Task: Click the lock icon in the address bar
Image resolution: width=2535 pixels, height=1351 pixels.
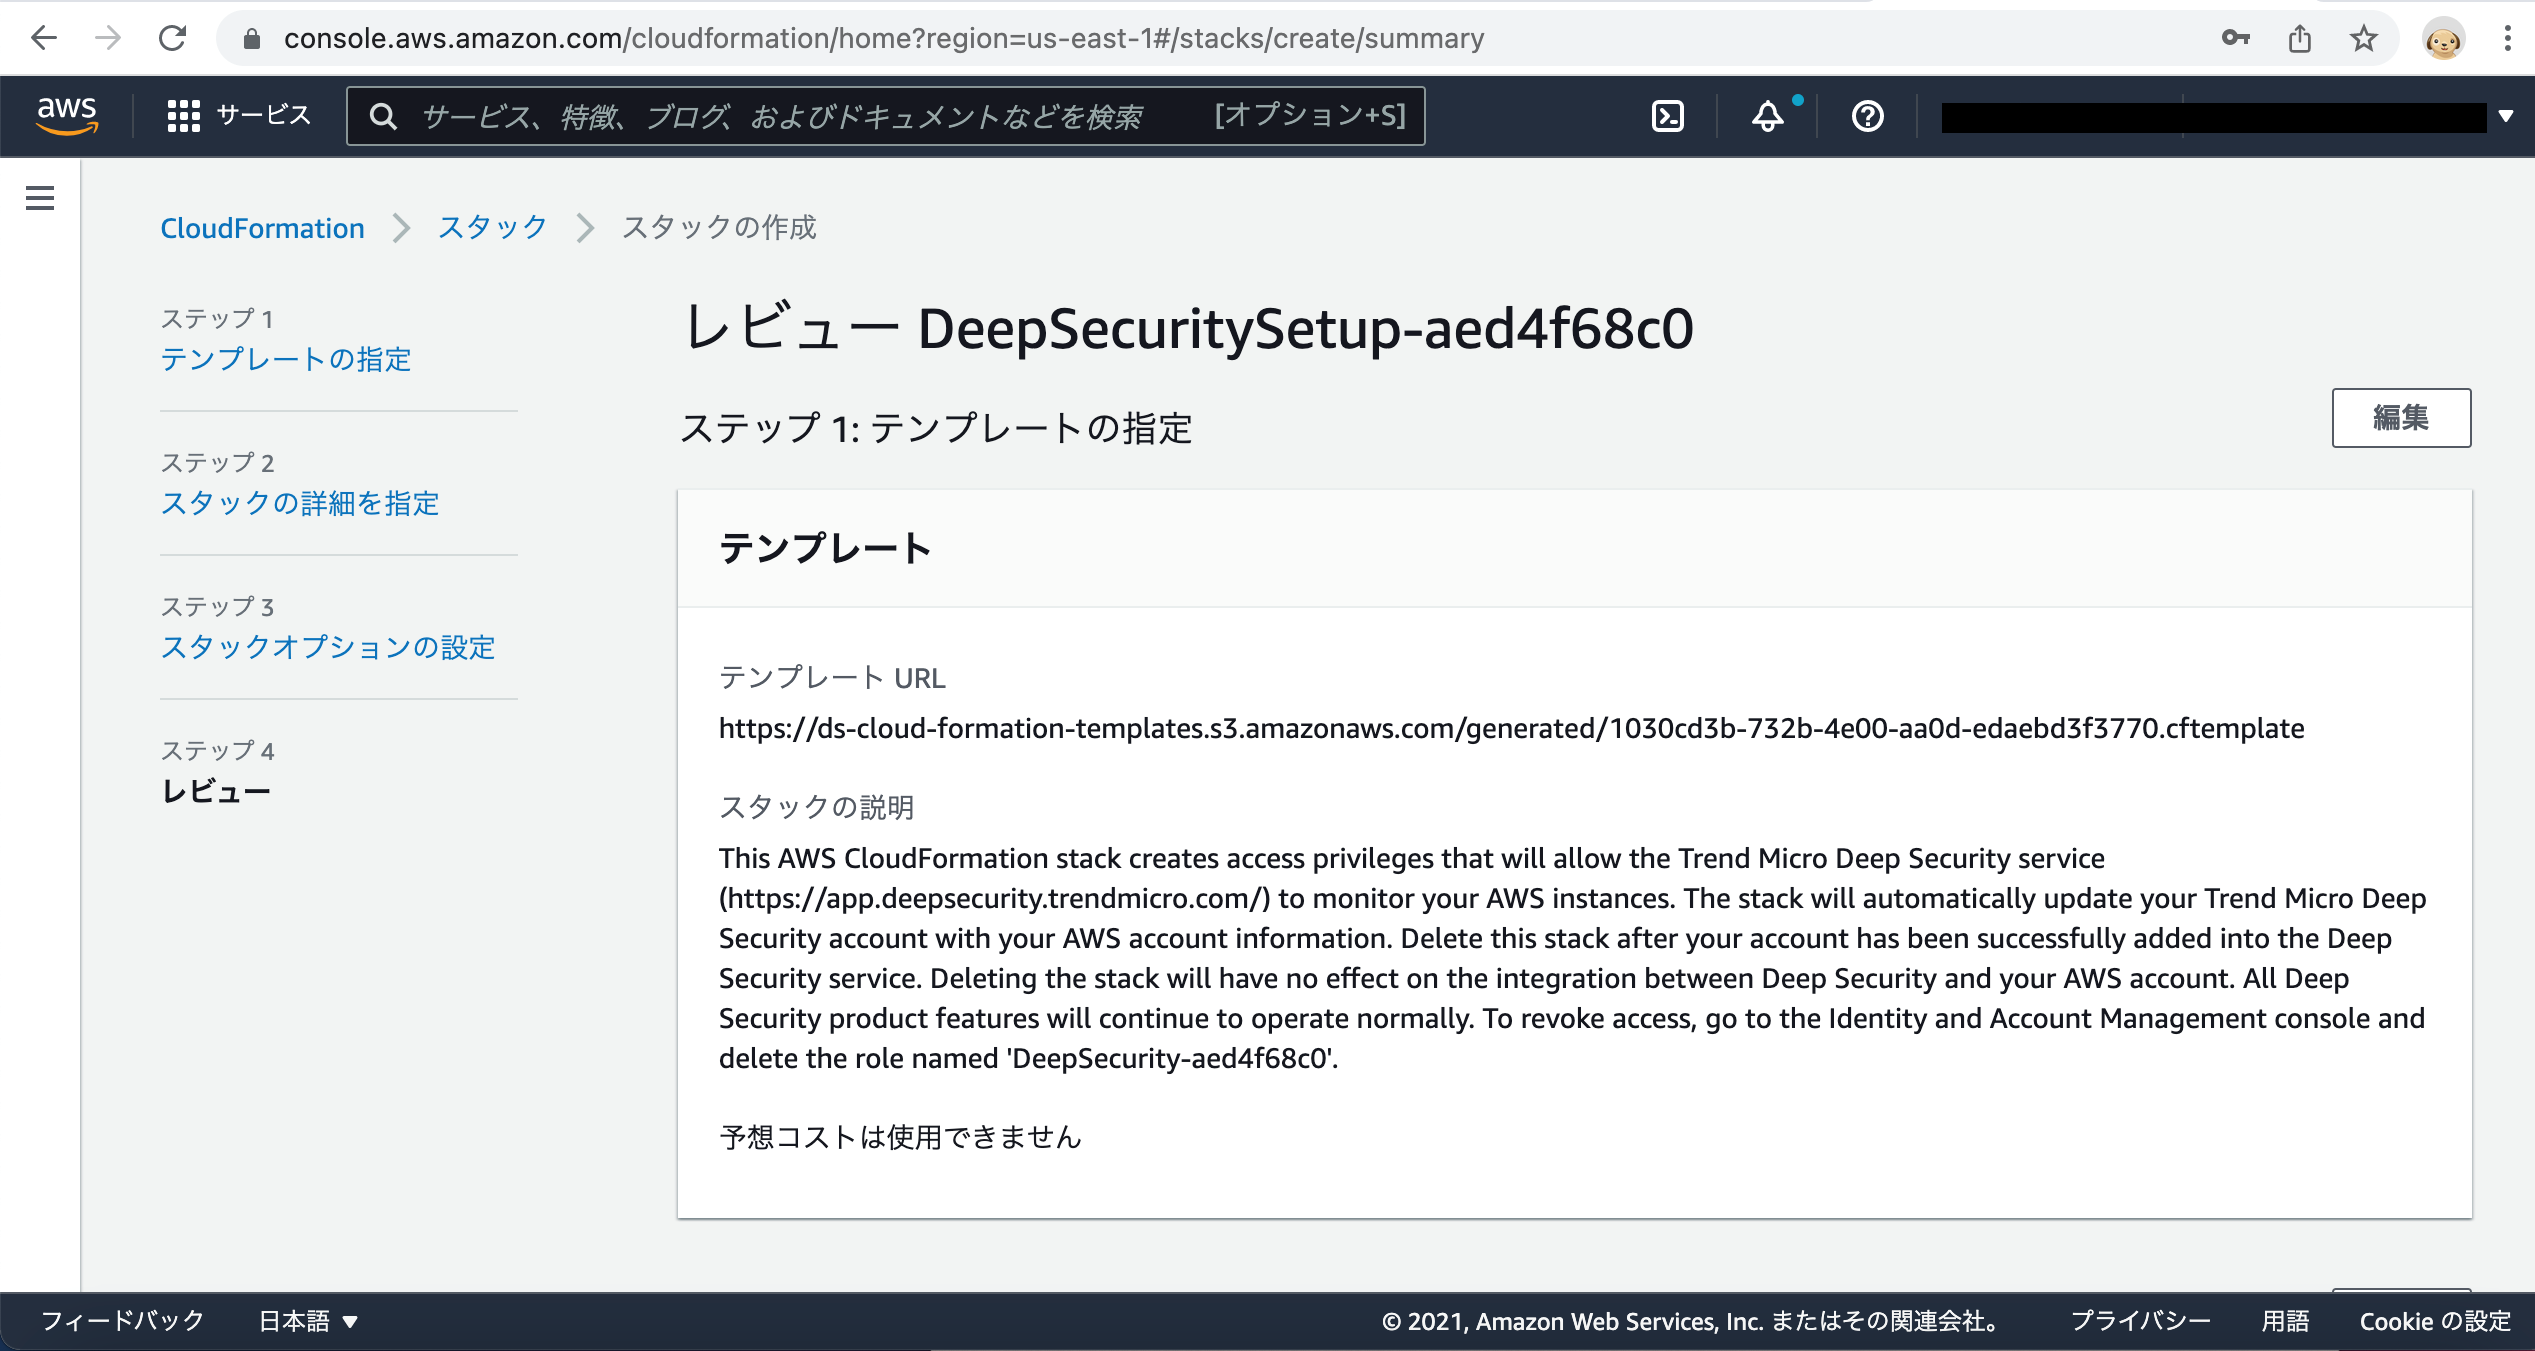Action: [252, 38]
